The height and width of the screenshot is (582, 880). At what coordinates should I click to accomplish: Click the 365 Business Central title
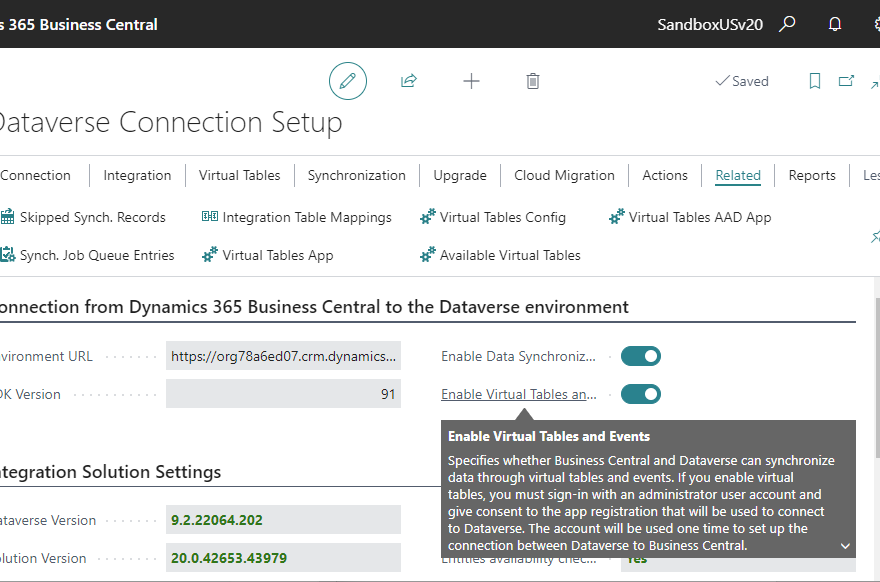82,25
